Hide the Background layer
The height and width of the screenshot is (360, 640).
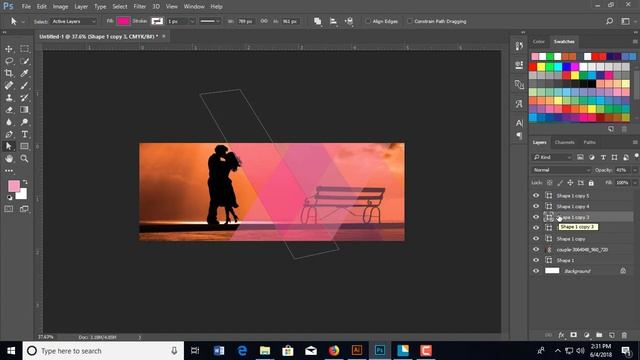(536, 271)
